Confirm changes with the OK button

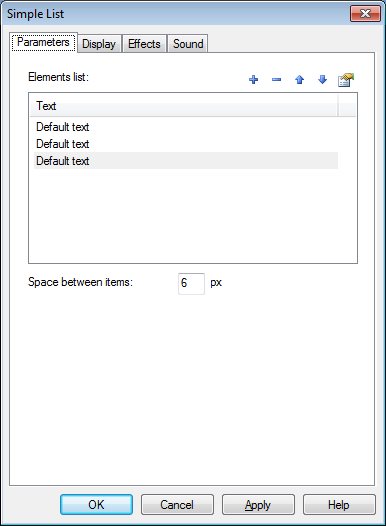(x=96, y=505)
